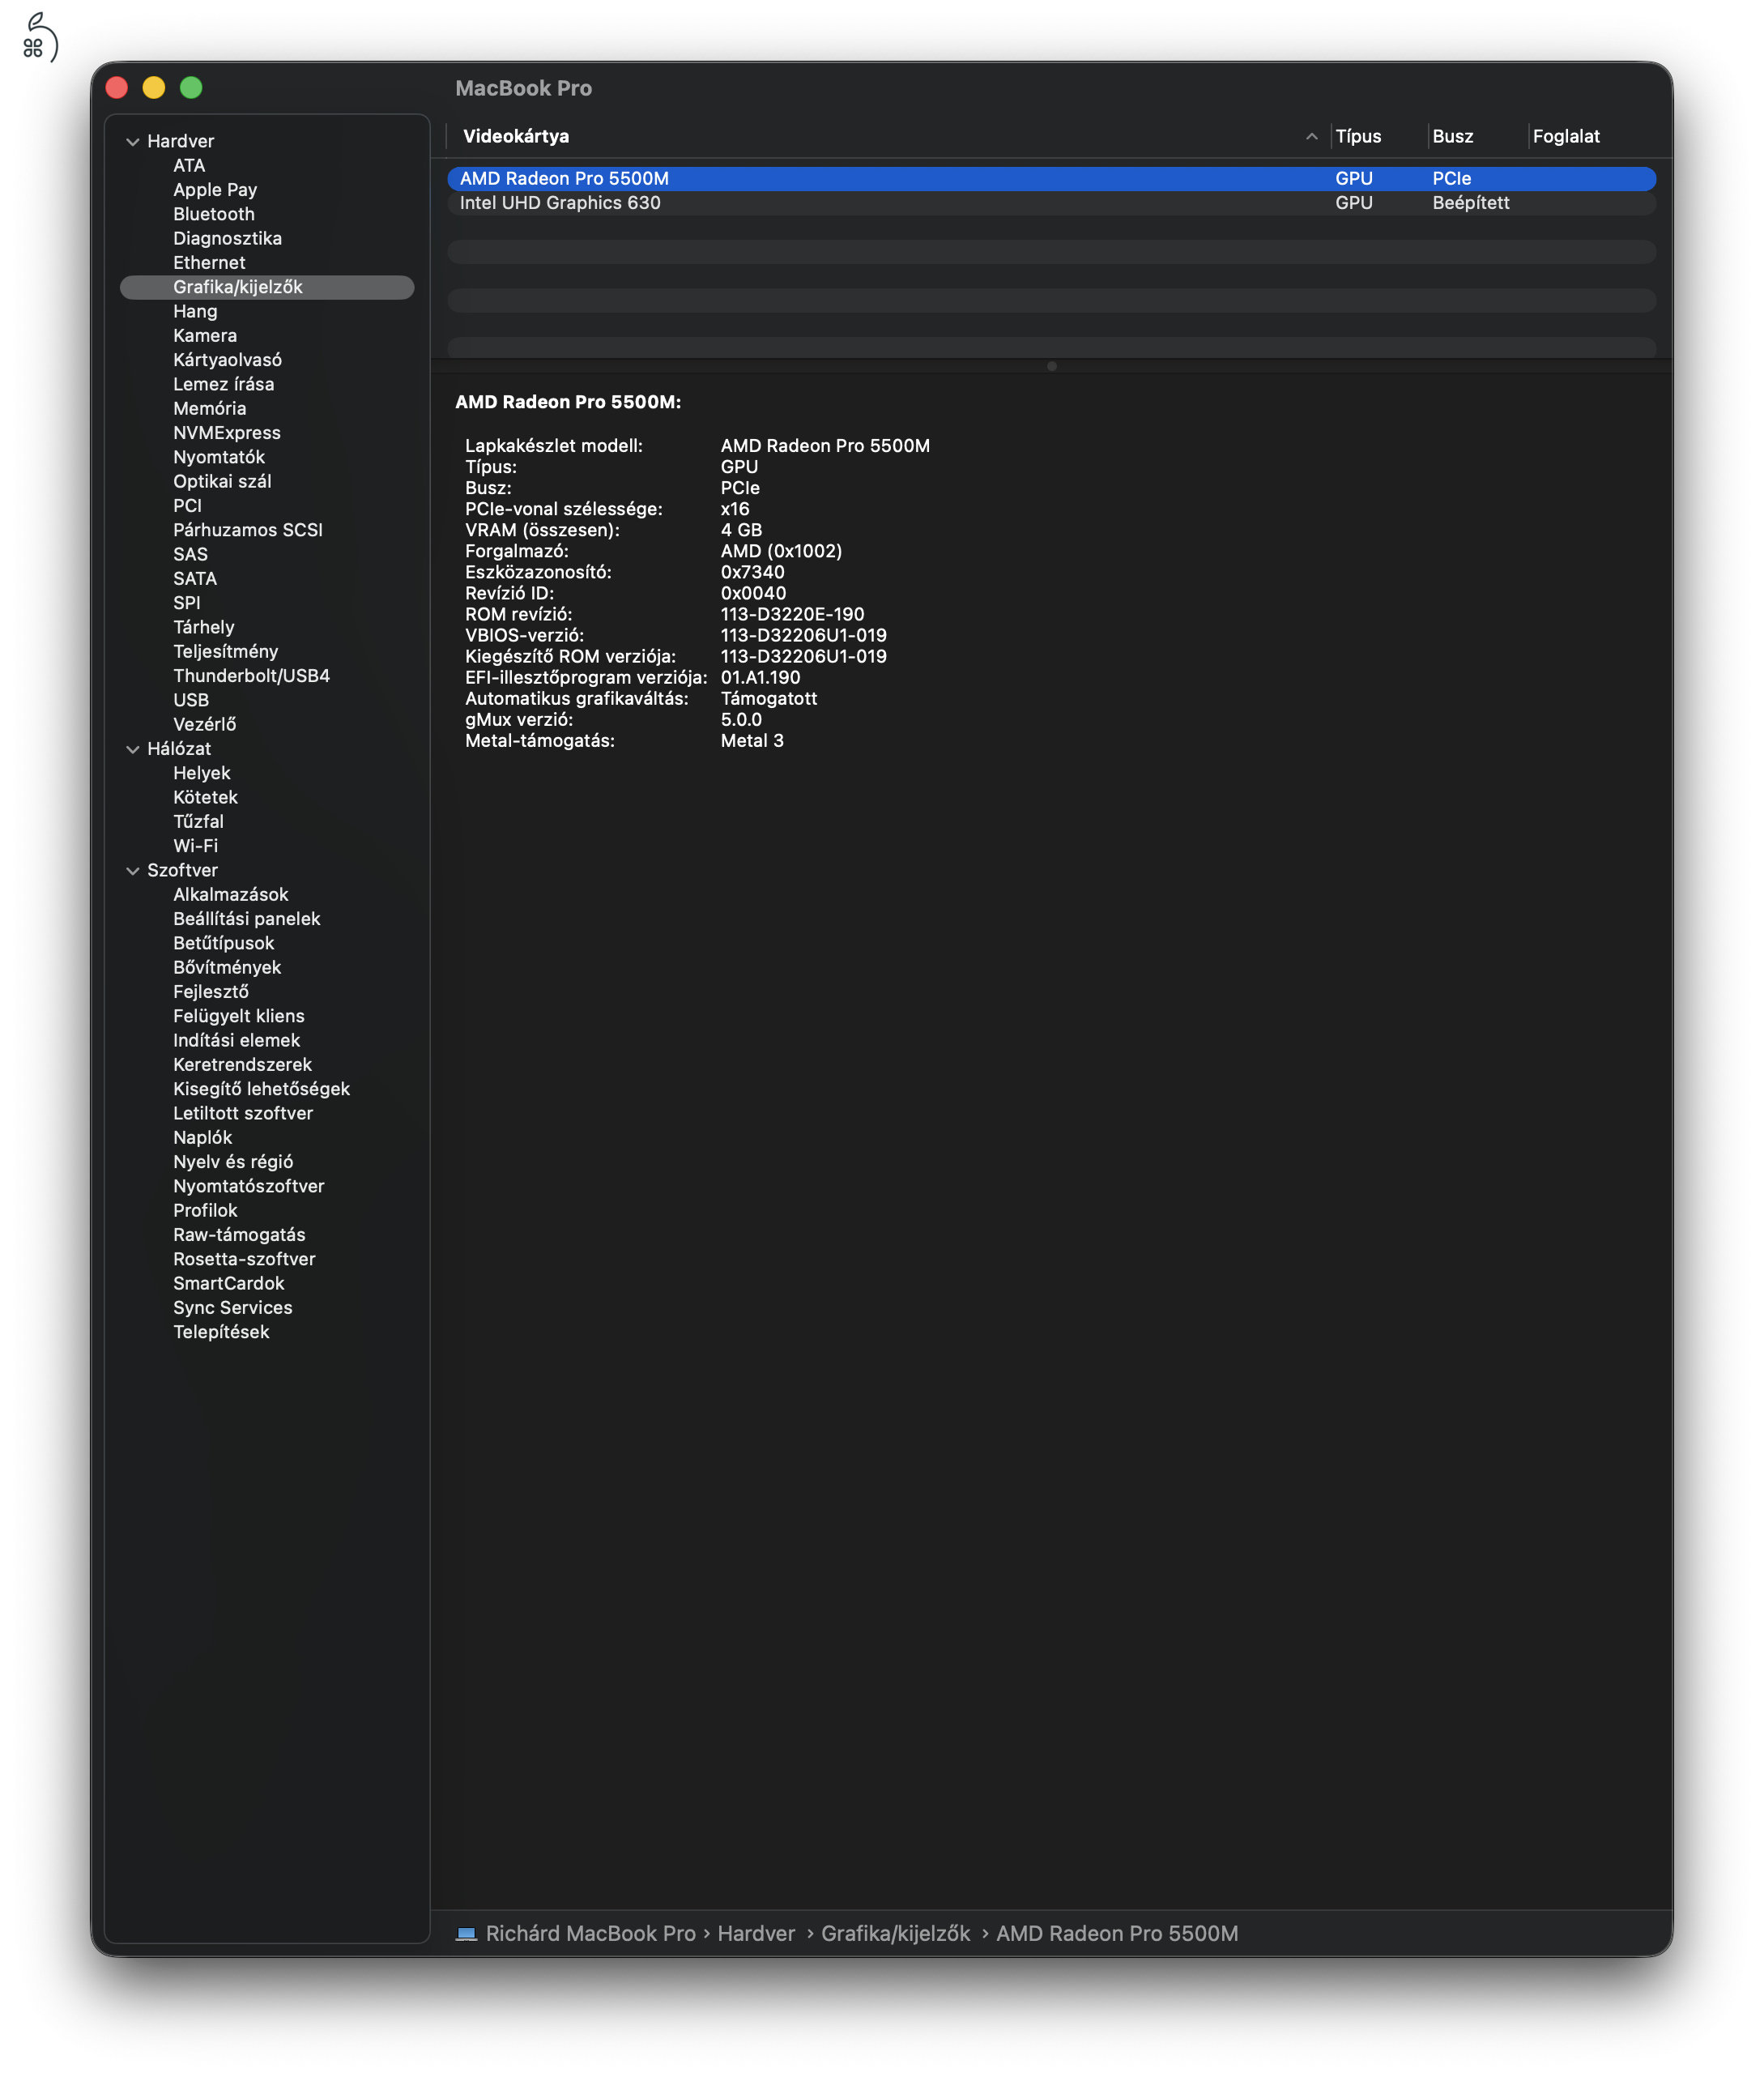Select SATA in the sidebar
1764x2077 pixels.
pos(195,579)
